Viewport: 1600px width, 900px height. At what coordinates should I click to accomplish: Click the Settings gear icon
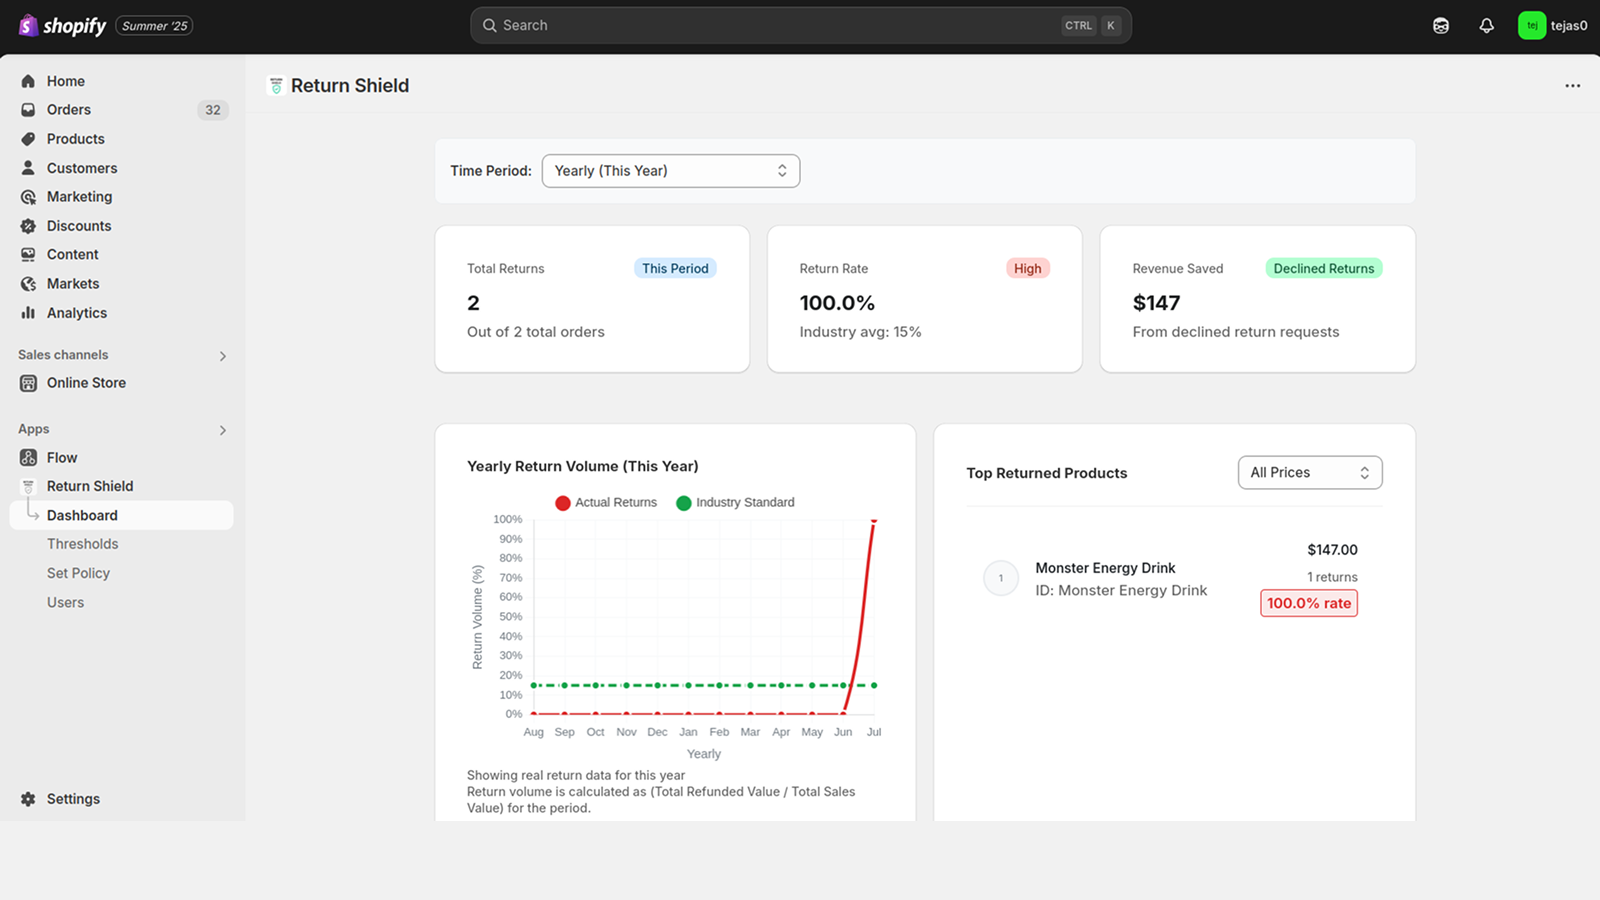click(28, 799)
